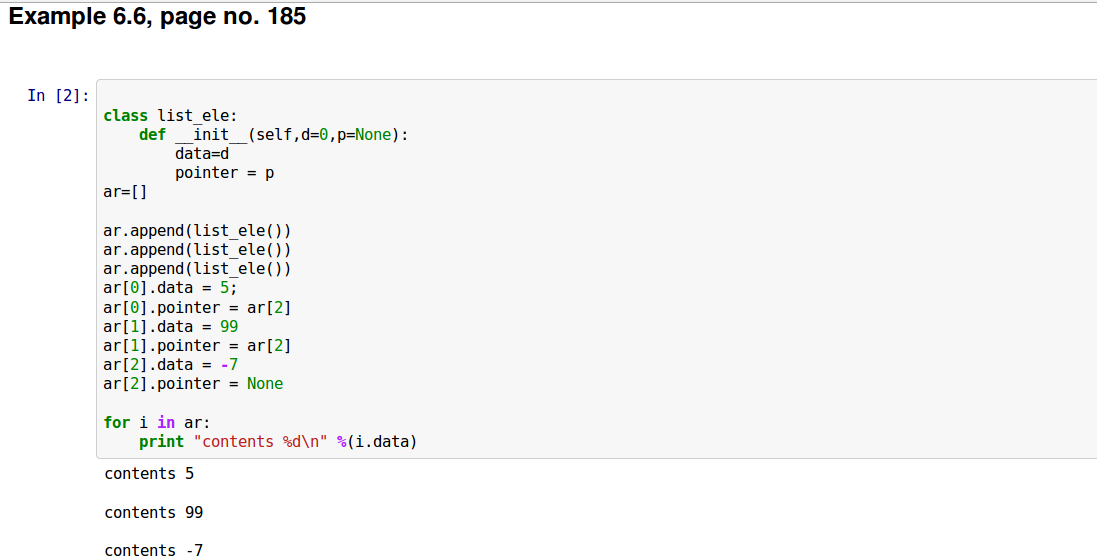The width and height of the screenshot is (1097, 560).
Task: Click the heading "Example 6.6, page no. 185"
Action: (x=157, y=17)
